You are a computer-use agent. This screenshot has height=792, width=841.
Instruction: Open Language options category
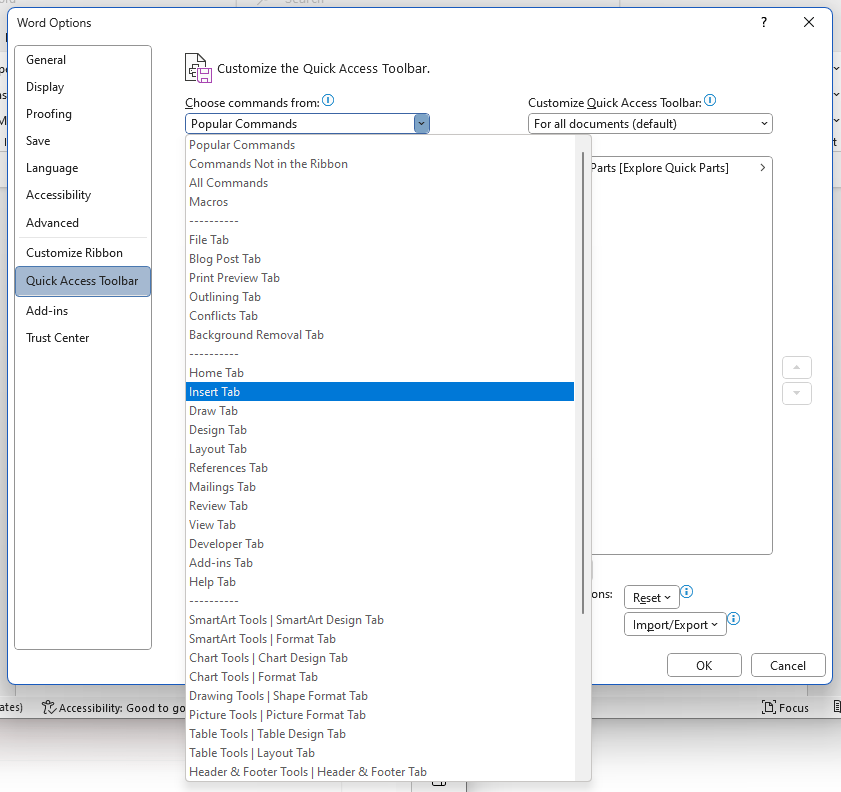click(x=83, y=168)
